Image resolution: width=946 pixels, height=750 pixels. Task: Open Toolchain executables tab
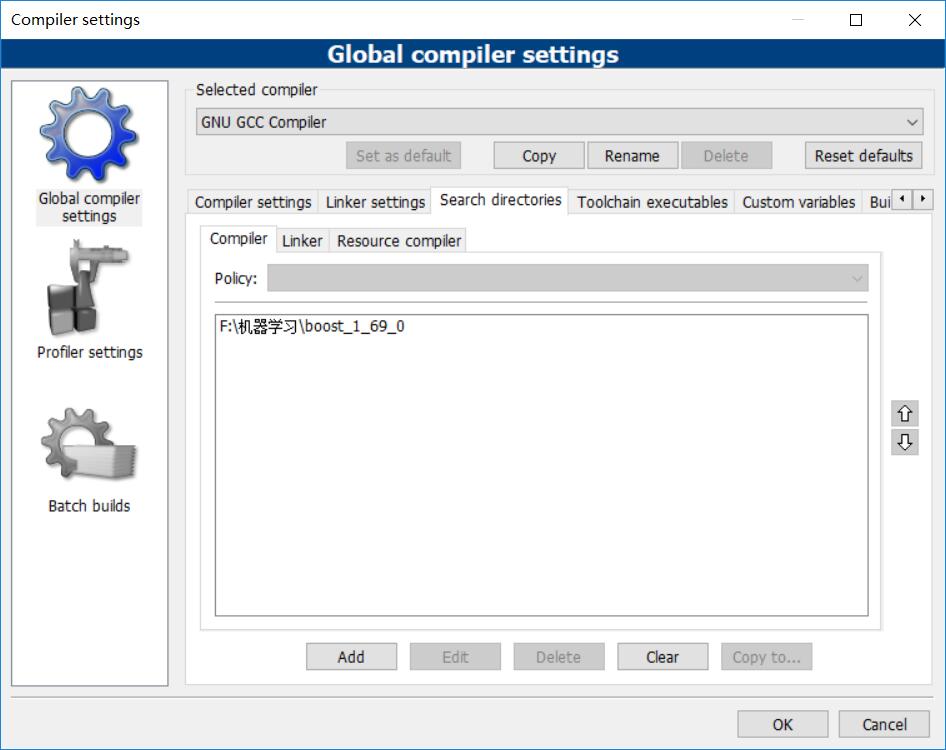coord(652,202)
